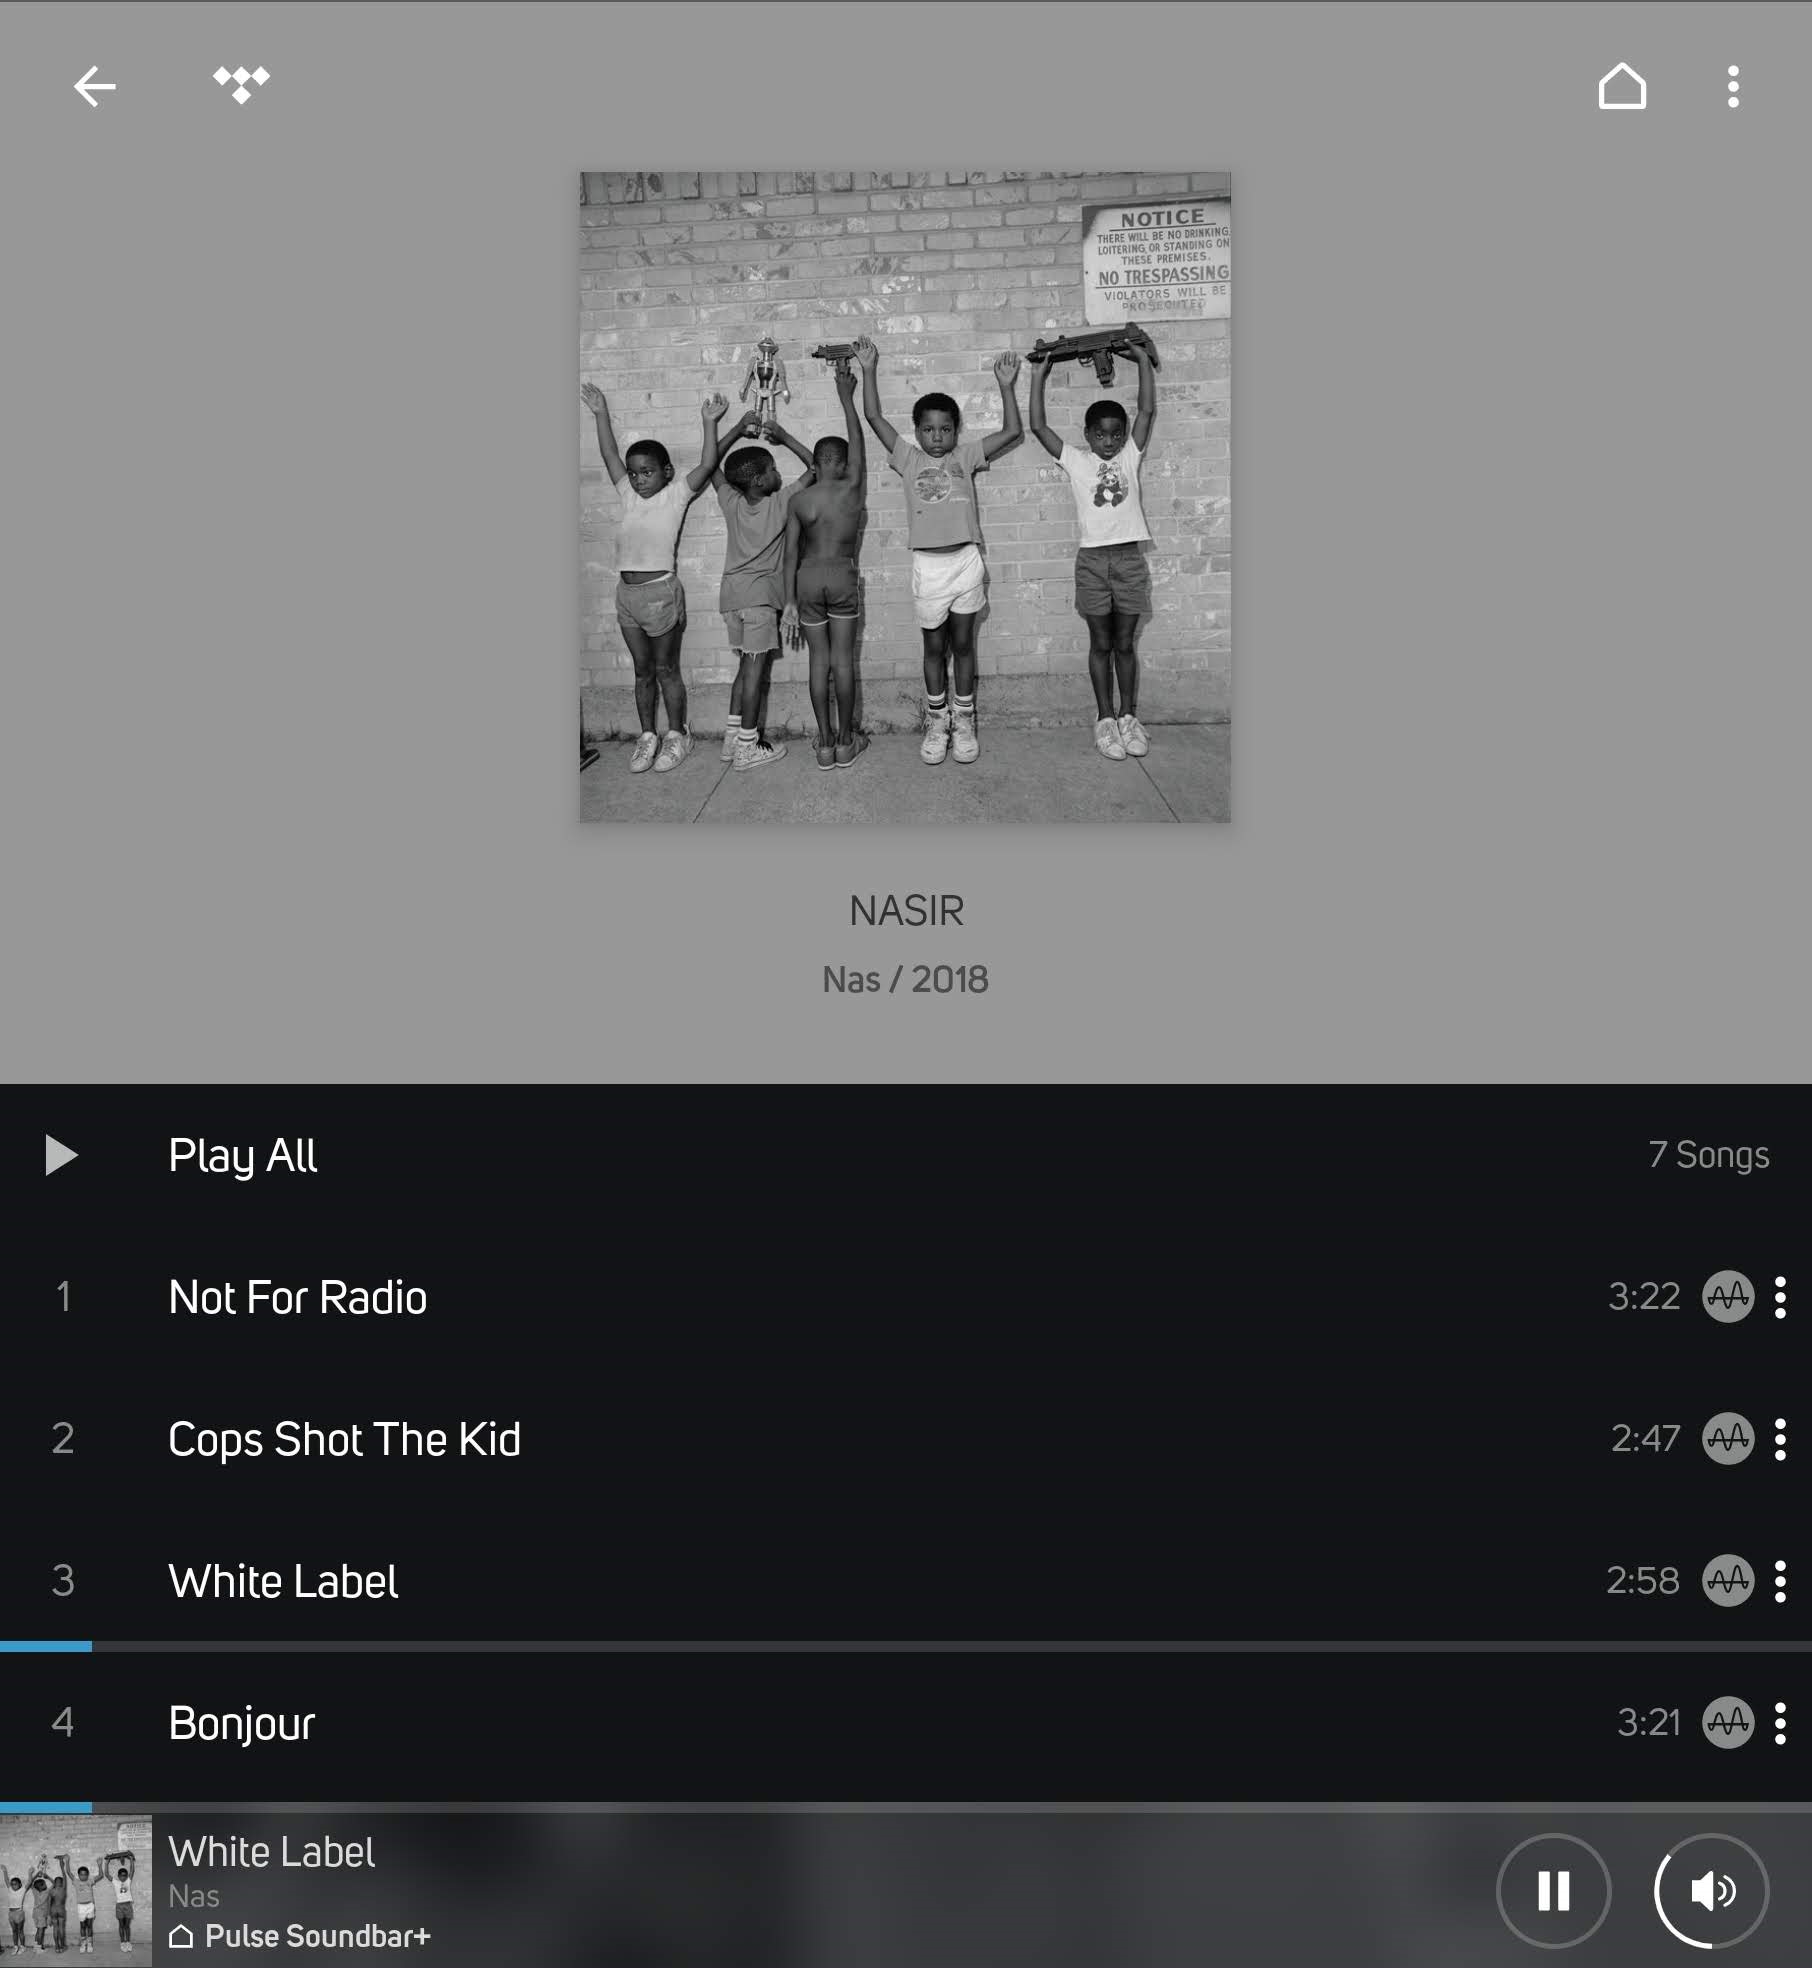Select Pulse Soundbar+ player name
Screen dimensions: 1812x1968
click(x=317, y=1936)
